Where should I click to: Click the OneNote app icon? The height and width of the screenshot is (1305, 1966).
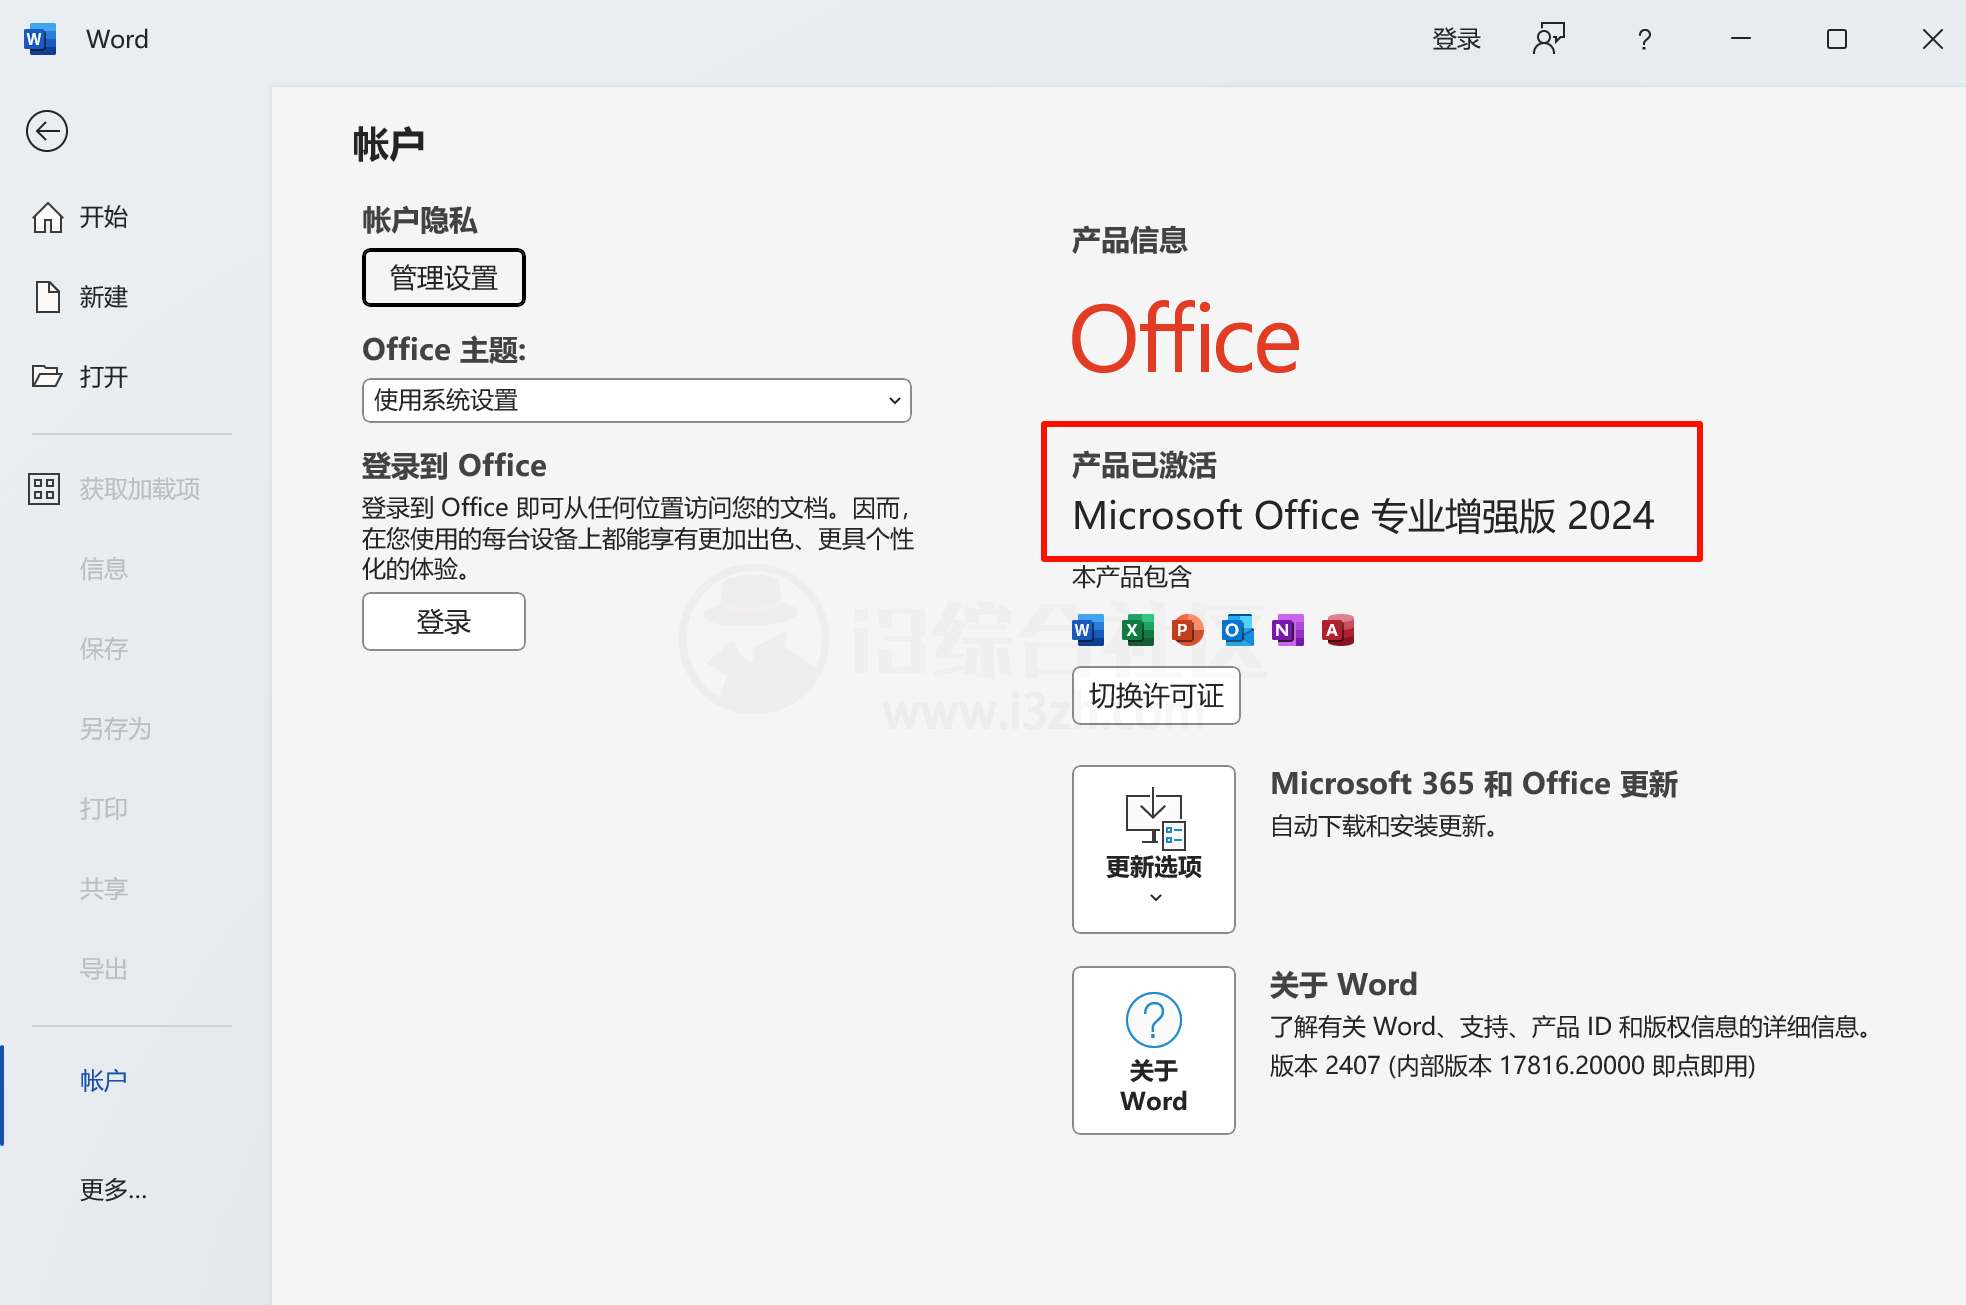(1288, 630)
